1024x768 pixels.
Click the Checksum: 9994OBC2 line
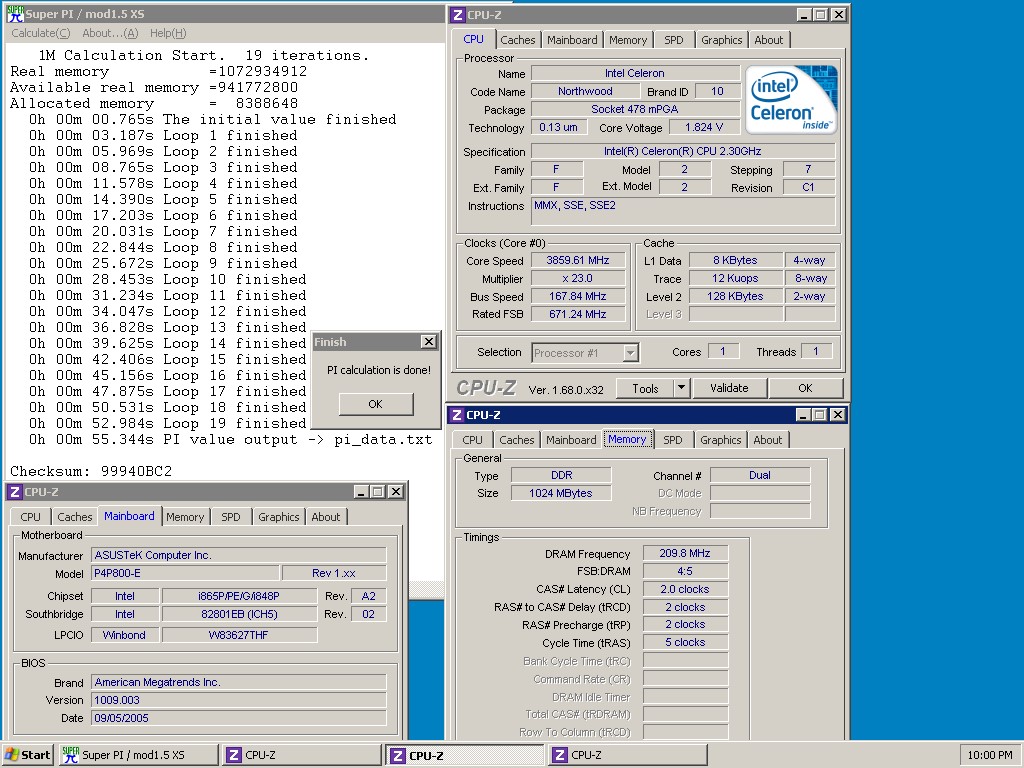pyautogui.click(x=91, y=471)
